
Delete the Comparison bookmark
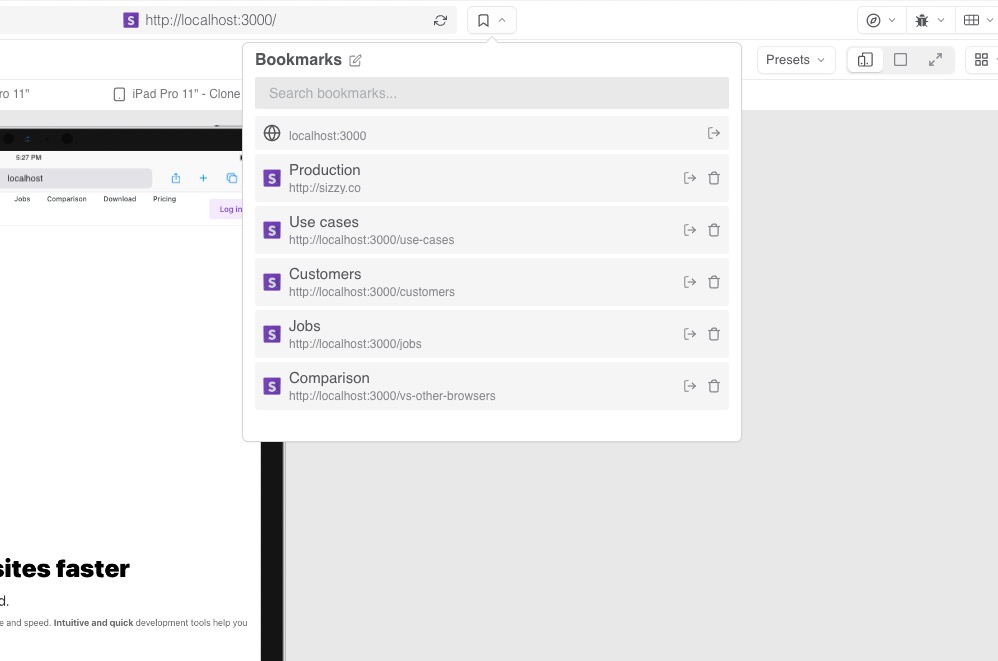point(714,386)
